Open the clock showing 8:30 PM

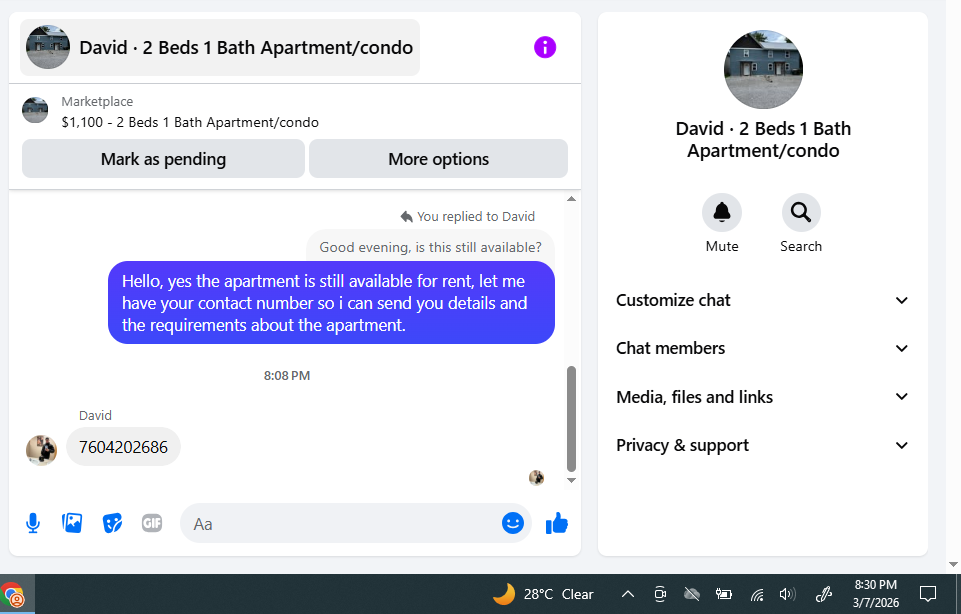pyautogui.click(x=876, y=594)
